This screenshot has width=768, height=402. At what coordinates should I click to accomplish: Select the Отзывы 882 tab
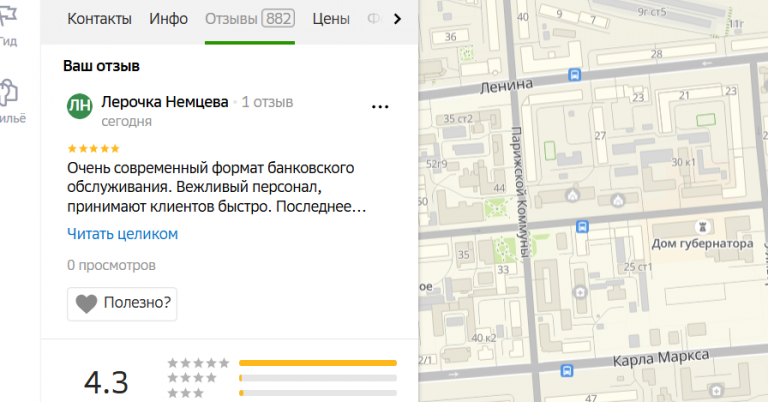click(x=250, y=19)
